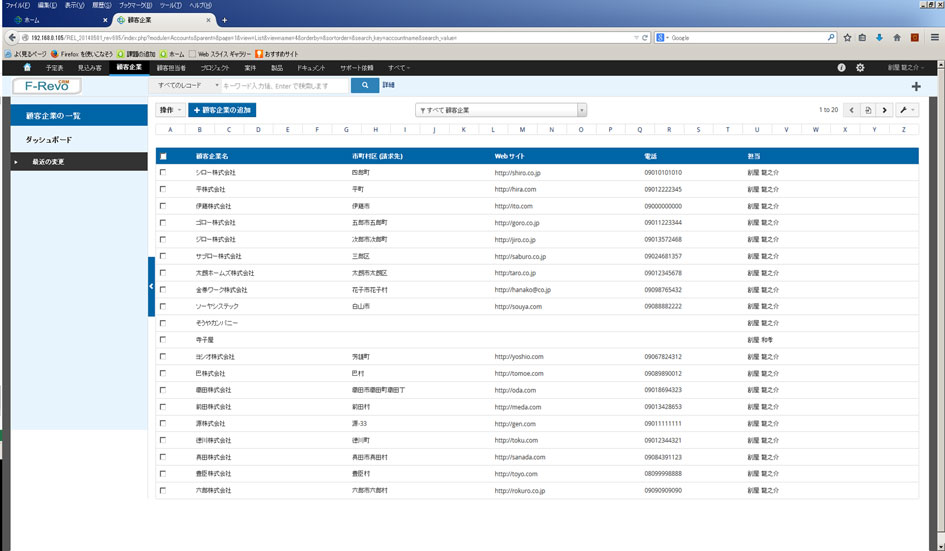Click Firefox back arrow button
Viewport: 945px width, 551px height.
12,37
